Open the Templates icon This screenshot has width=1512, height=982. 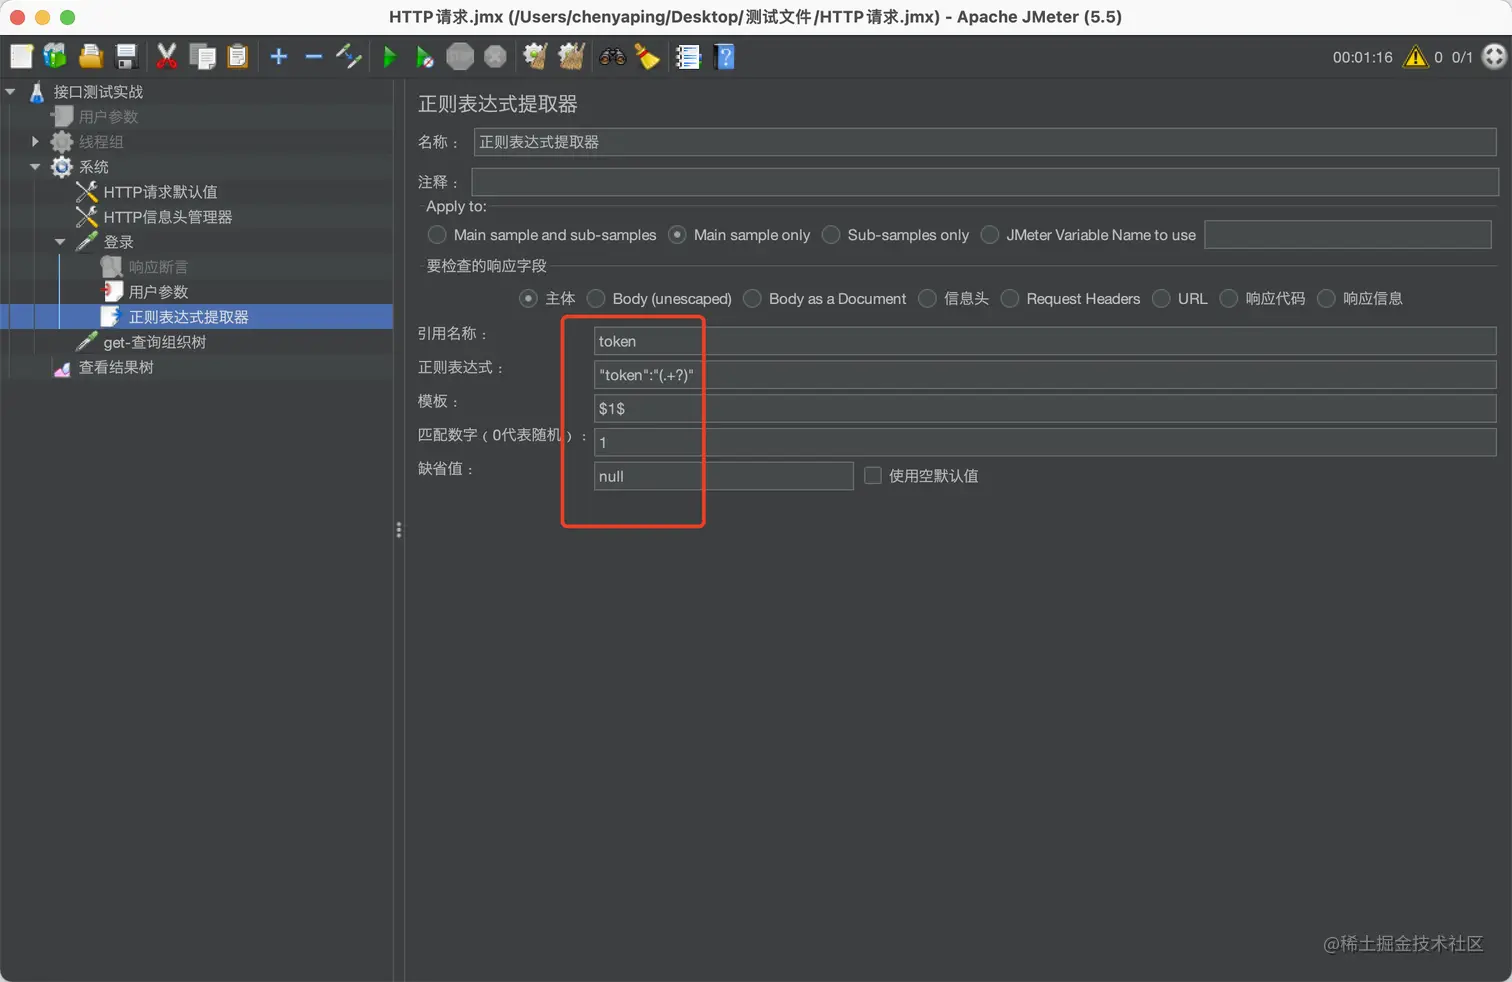point(55,57)
